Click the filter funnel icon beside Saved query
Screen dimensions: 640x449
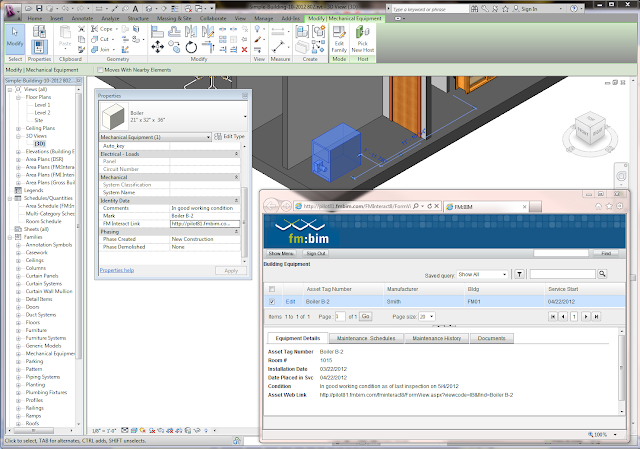(518, 273)
